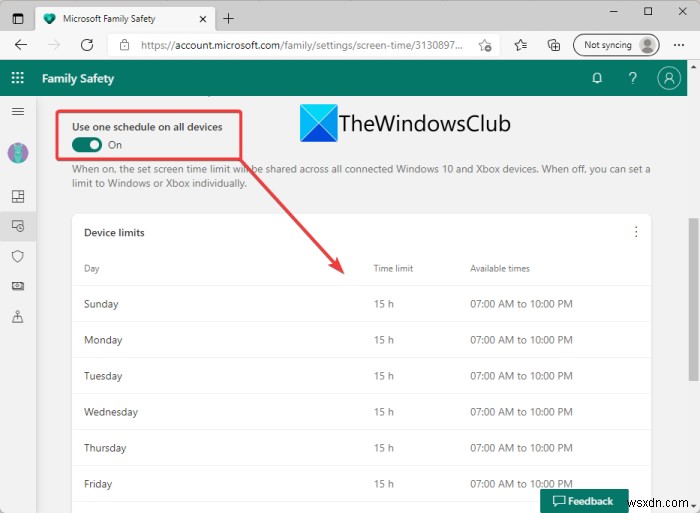Open the Find your child location icon

pos(18,317)
